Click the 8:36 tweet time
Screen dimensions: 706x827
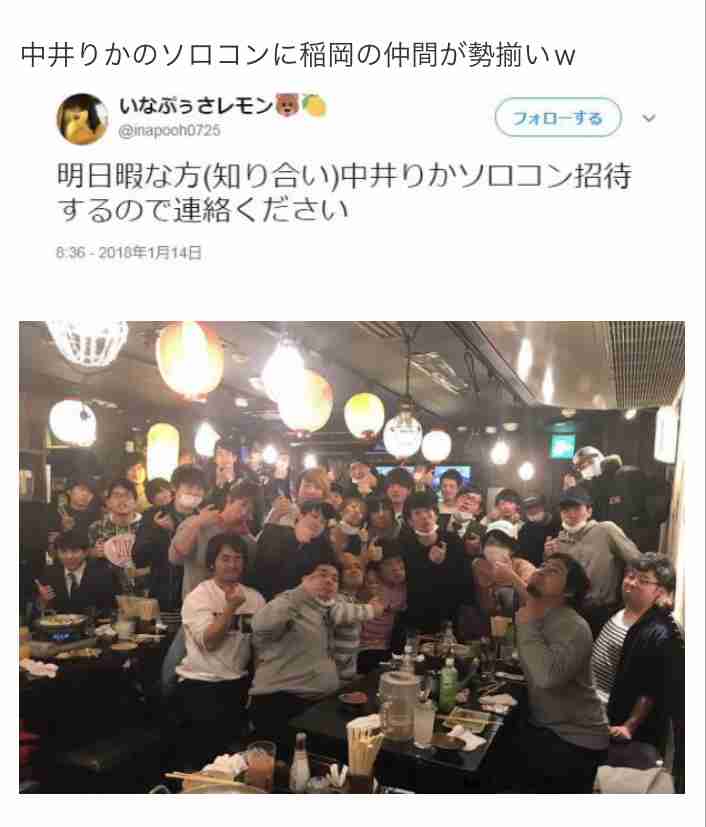pyautogui.click(x=71, y=253)
